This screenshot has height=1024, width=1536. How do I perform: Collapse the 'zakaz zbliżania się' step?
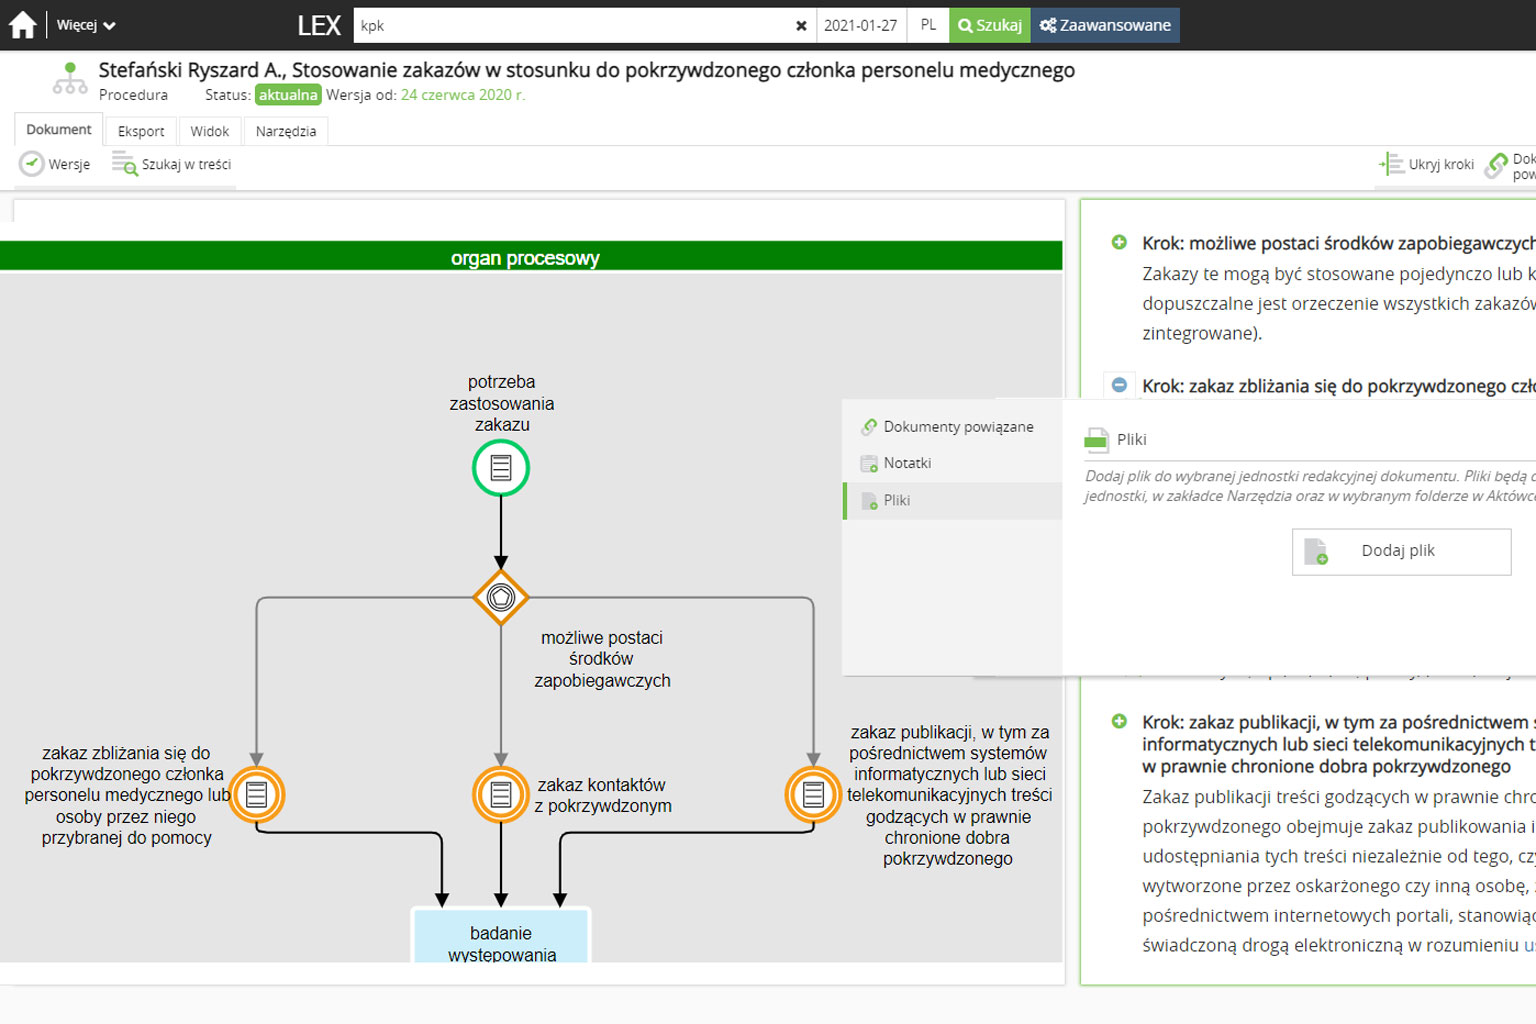click(x=1119, y=385)
